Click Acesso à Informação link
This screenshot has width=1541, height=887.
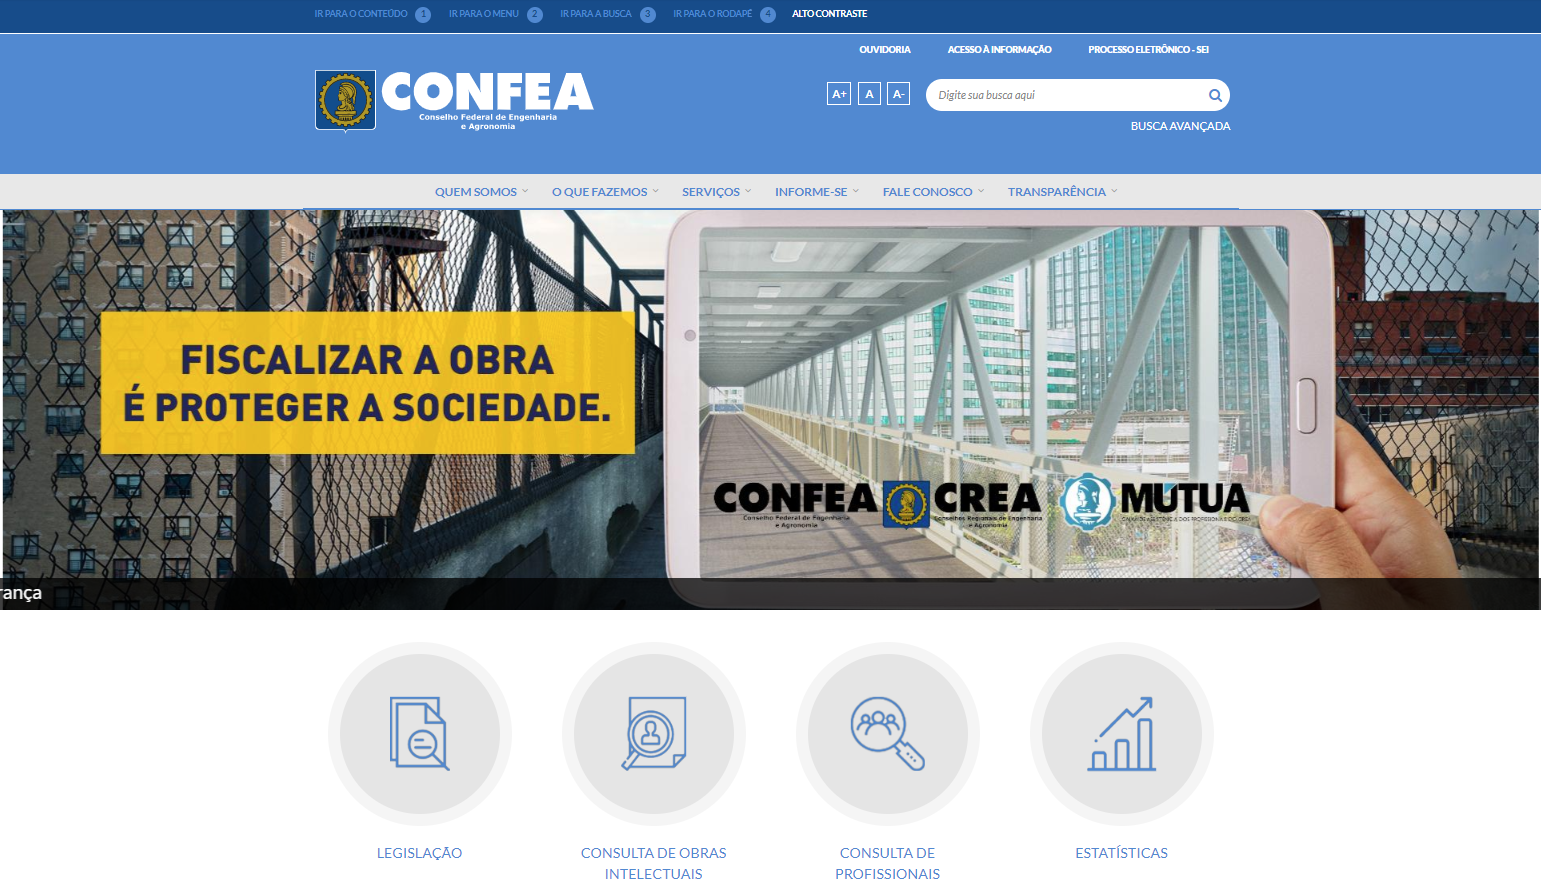coord(999,49)
